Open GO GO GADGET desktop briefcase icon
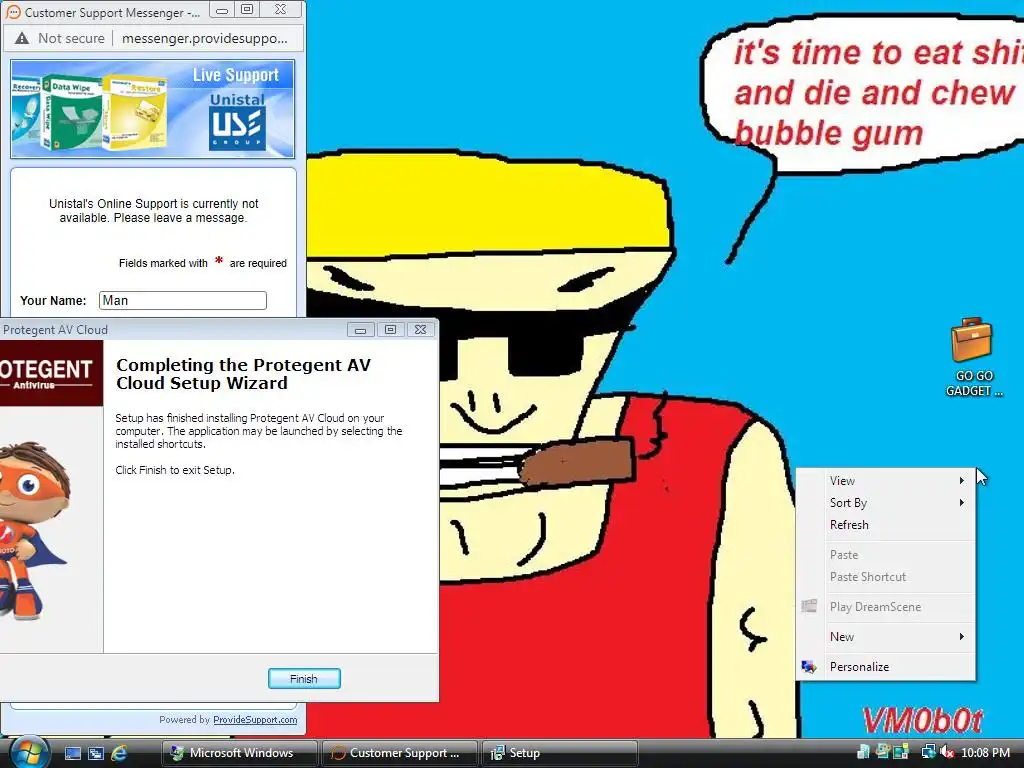 tap(972, 357)
